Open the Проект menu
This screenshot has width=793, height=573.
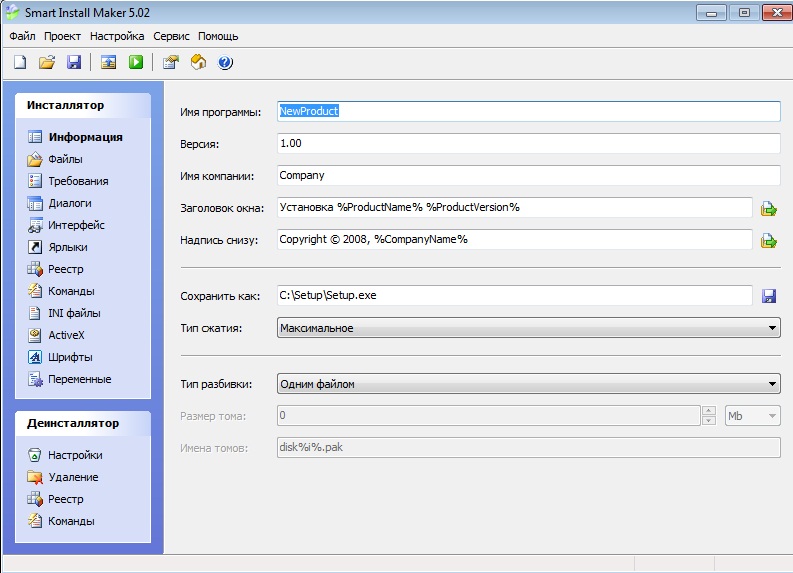click(x=62, y=36)
